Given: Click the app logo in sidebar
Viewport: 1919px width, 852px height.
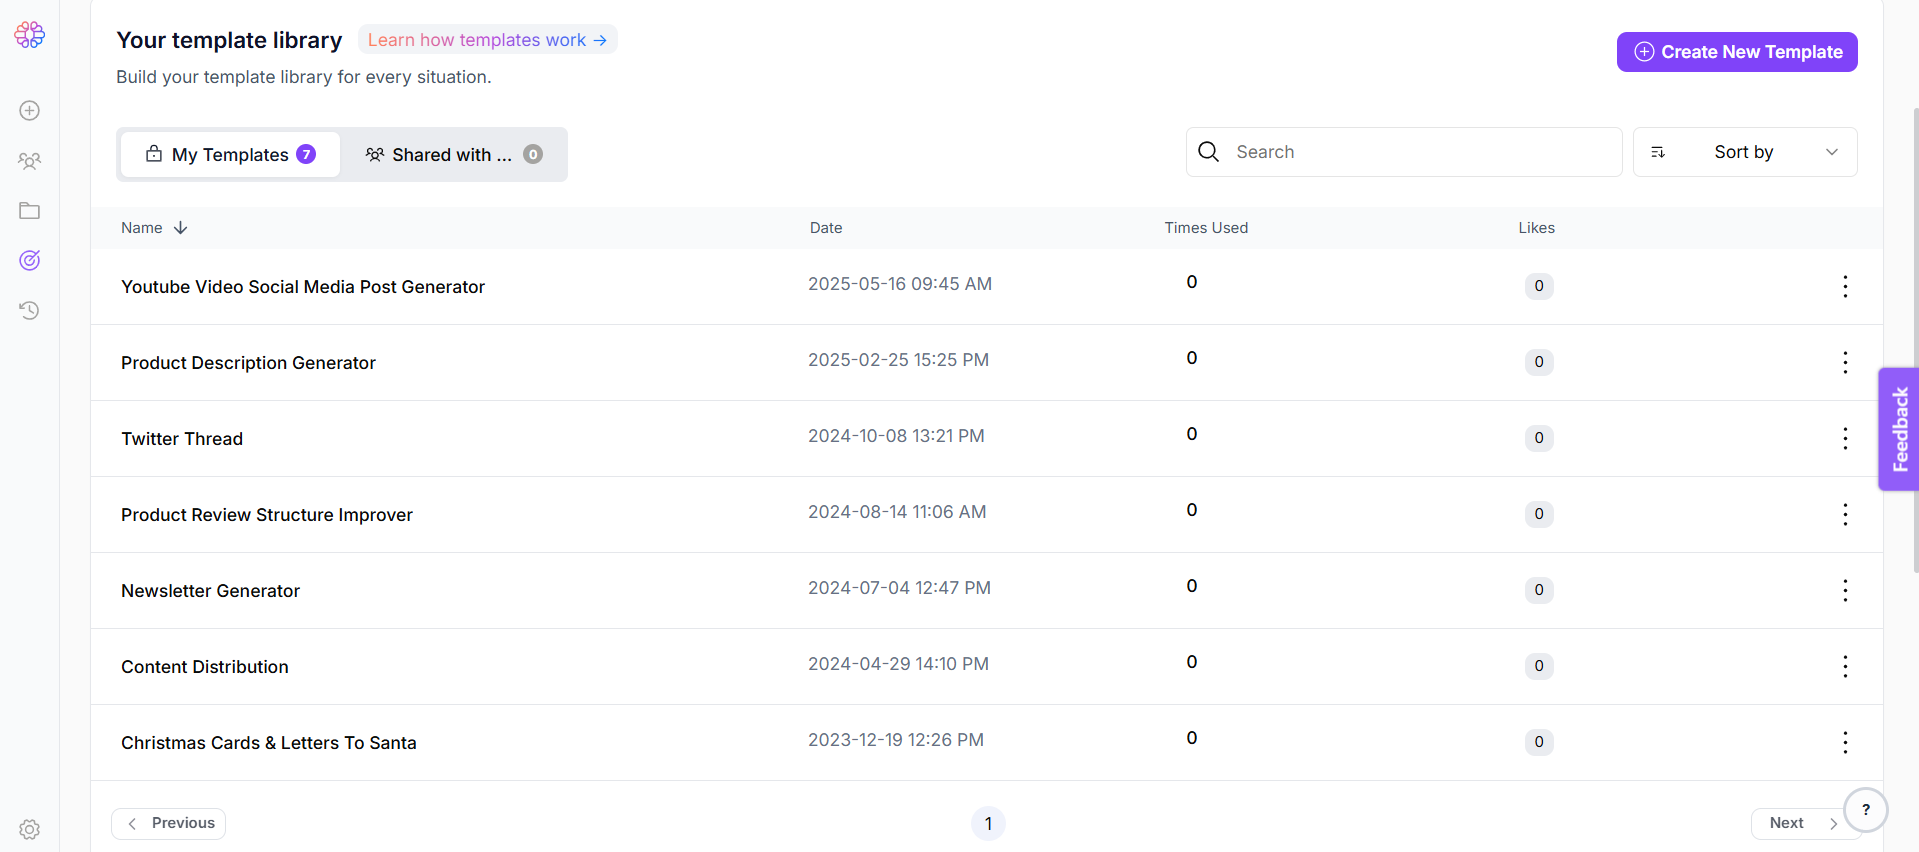Looking at the screenshot, I should pos(29,35).
